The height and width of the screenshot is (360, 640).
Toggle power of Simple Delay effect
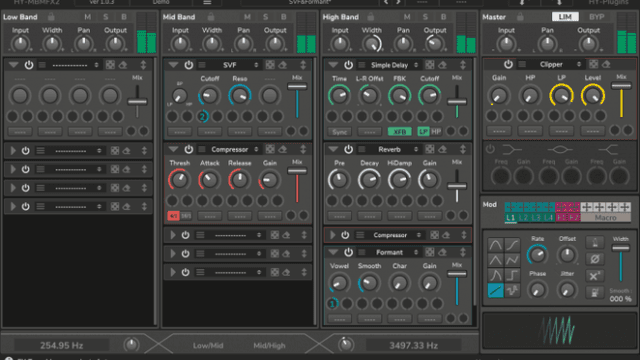click(348, 65)
